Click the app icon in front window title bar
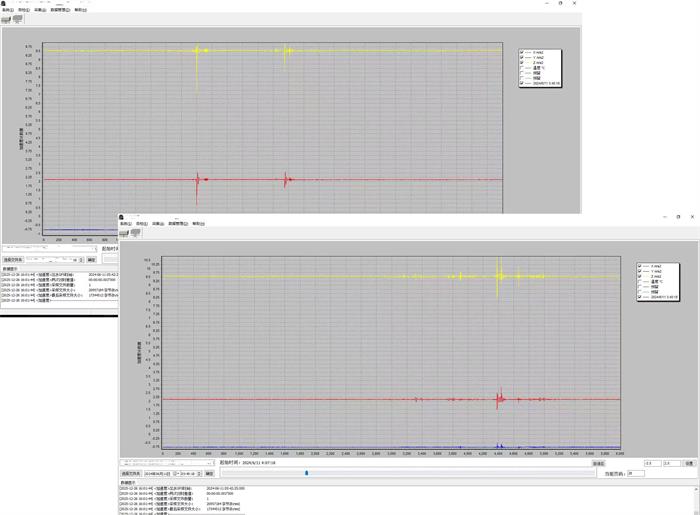700x515 pixels. [x=122, y=216]
